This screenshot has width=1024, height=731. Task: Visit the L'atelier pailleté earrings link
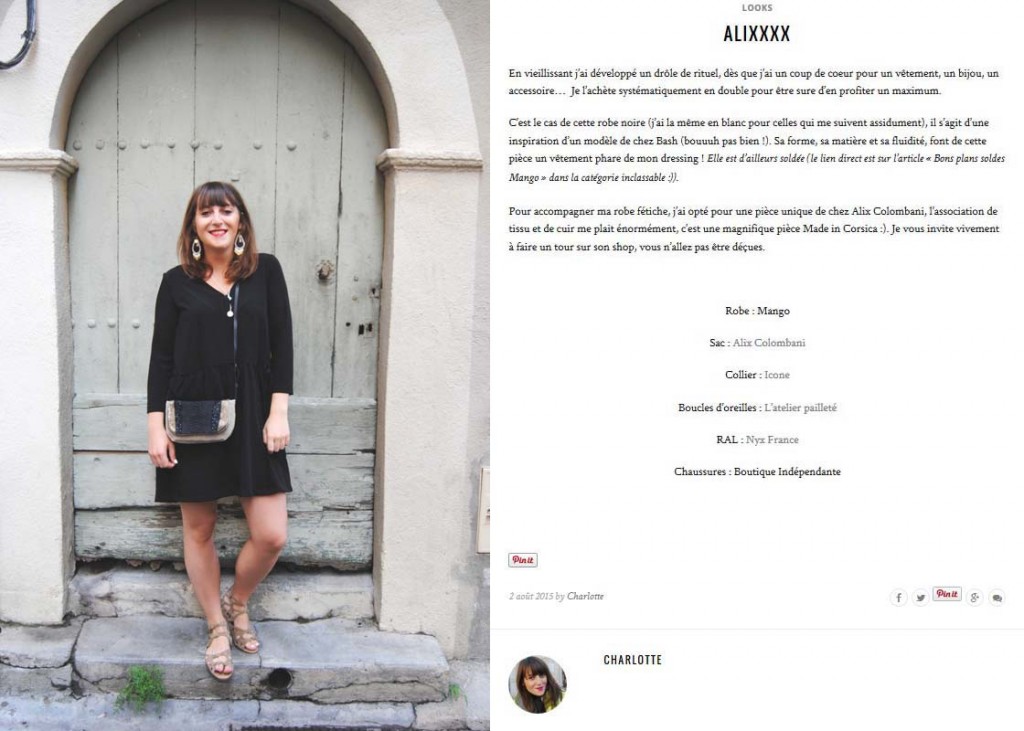pyautogui.click(x=800, y=408)
